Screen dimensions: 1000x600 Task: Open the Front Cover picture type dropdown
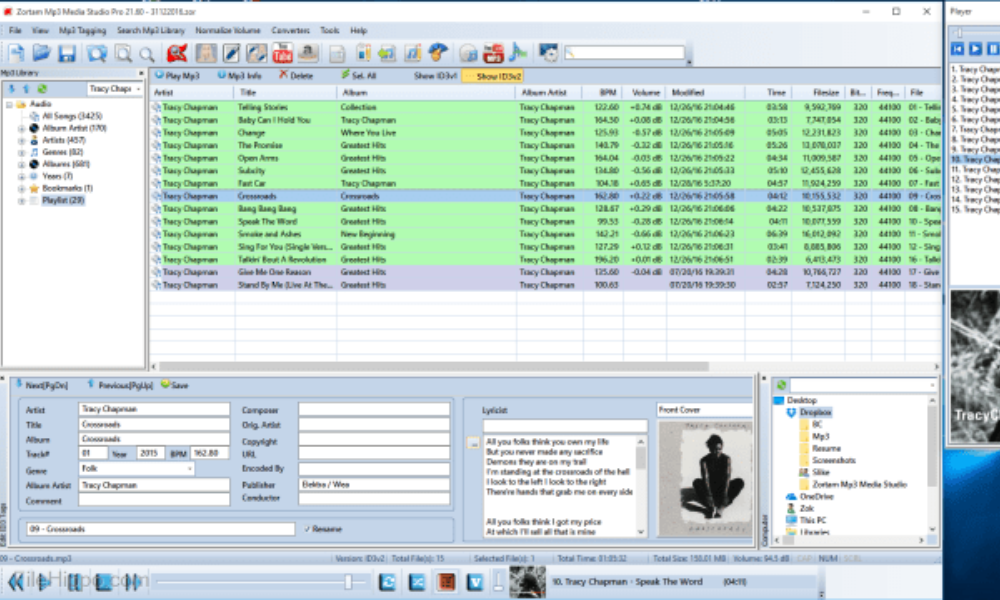tap(705, 410)
